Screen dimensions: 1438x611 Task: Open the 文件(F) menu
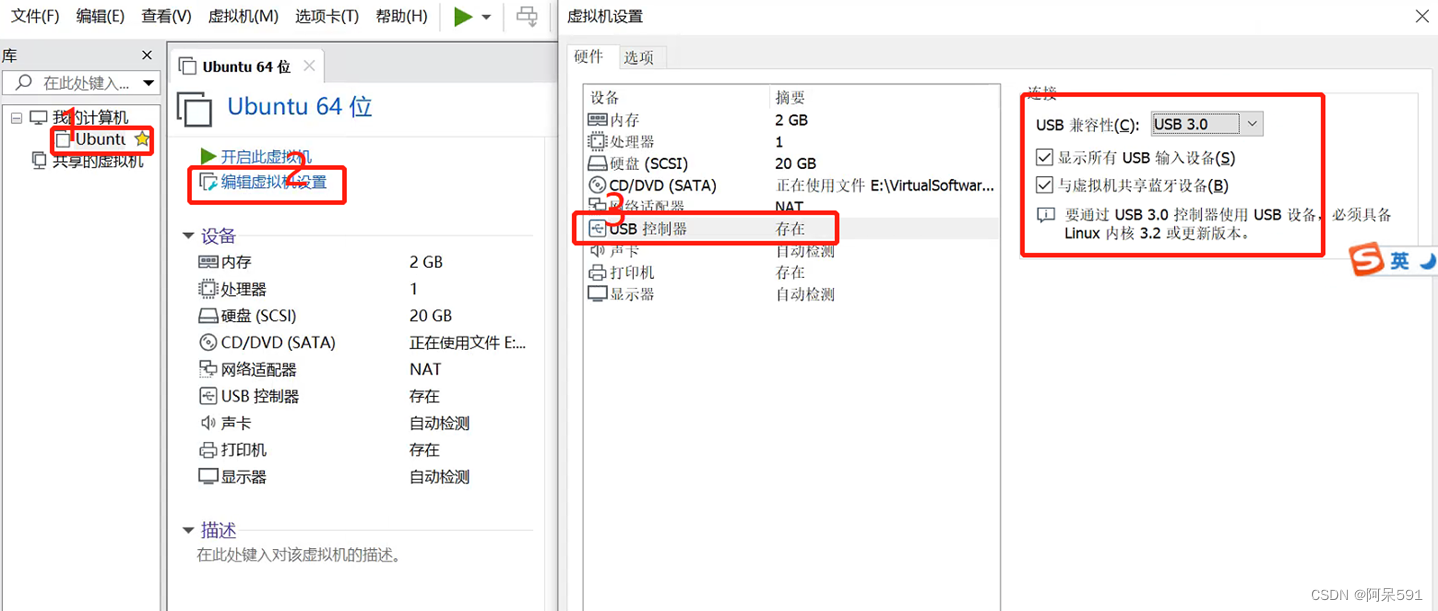[35, 17]
